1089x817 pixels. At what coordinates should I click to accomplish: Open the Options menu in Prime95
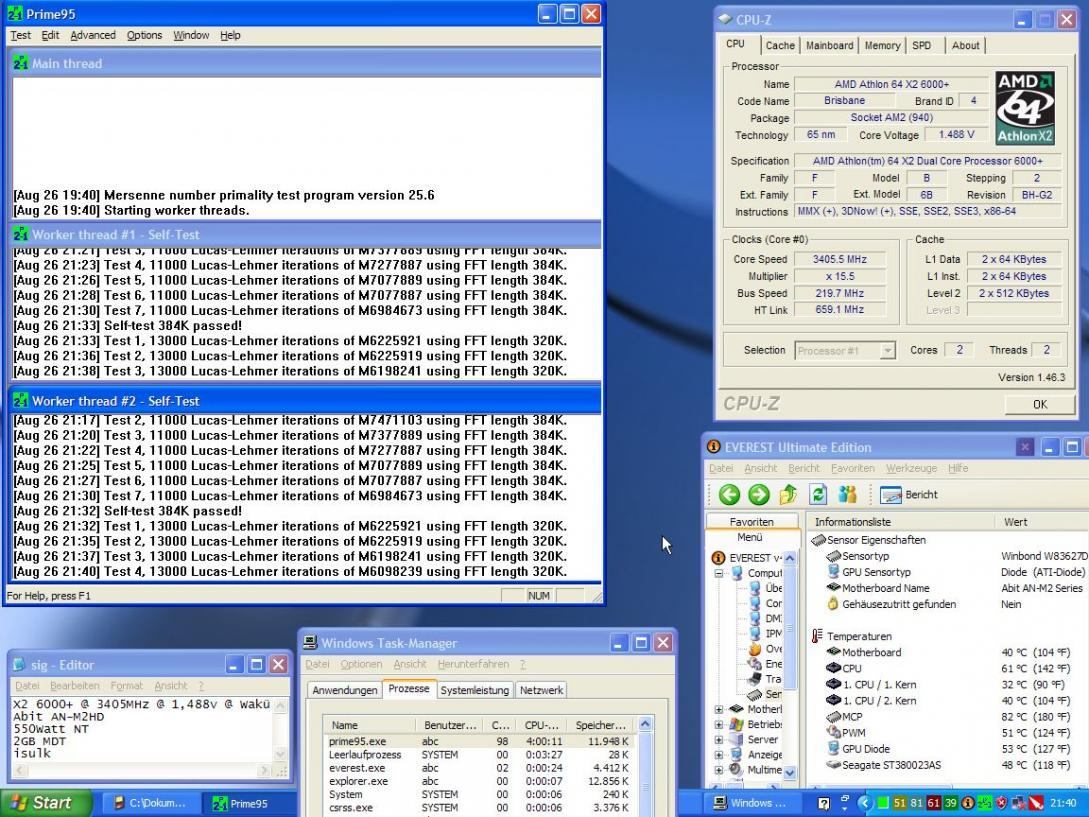coord(144,35)
